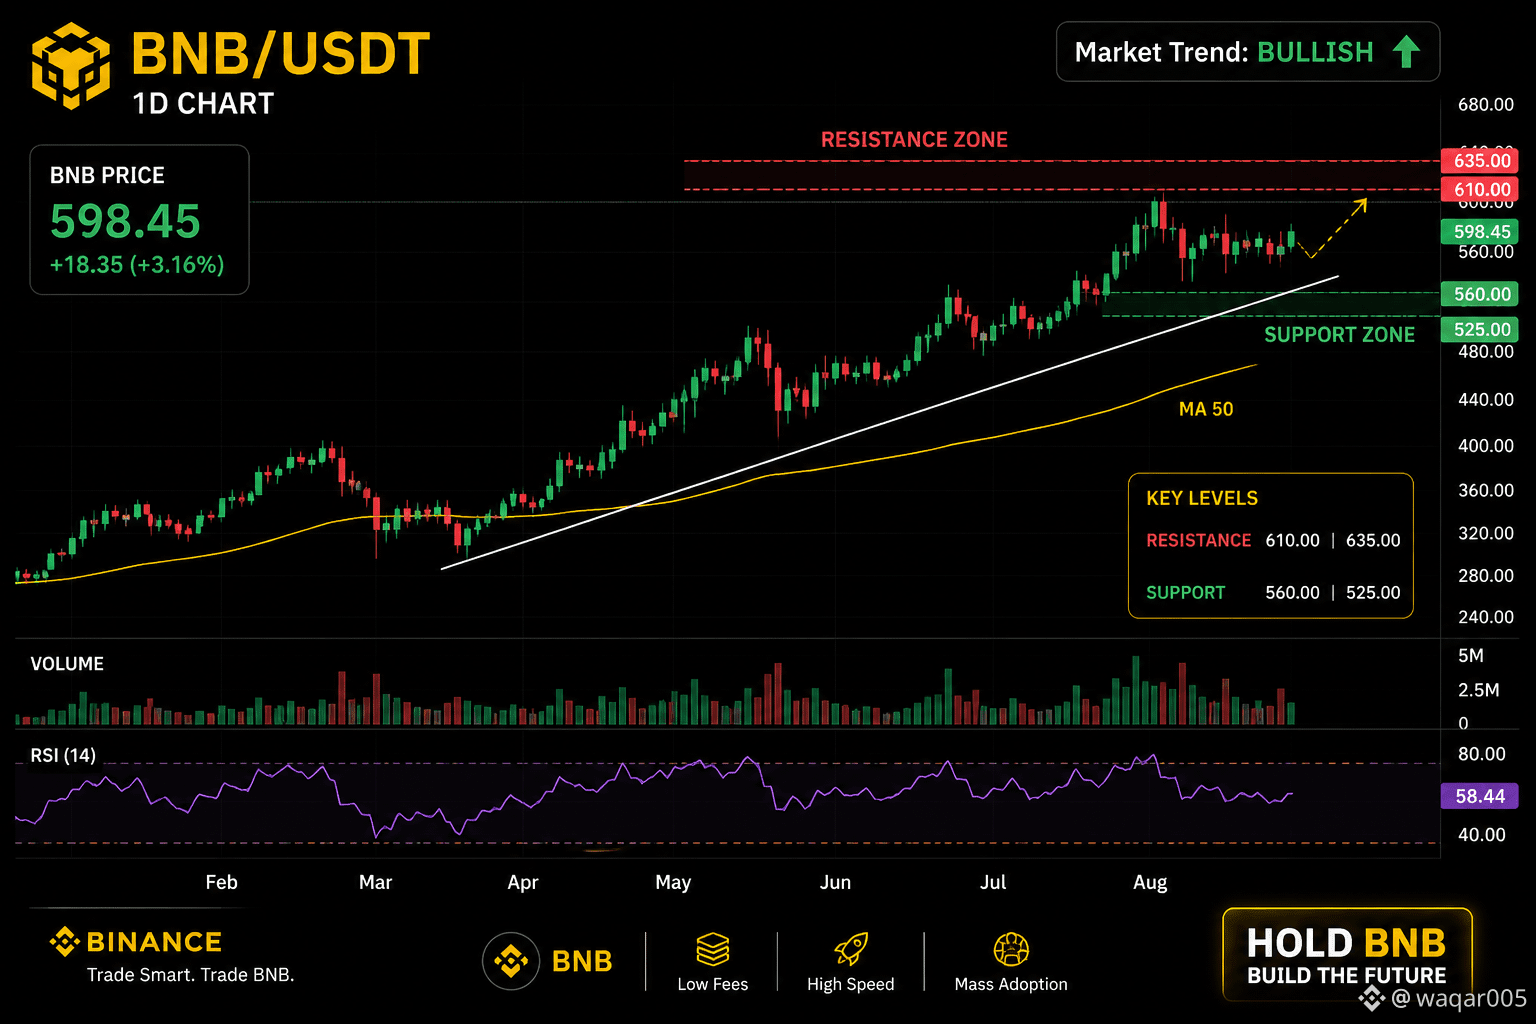The width and height of the screenshot is (1536, 1024).
Task: Click the BNB PRICE label
Action: pos(107,175)
